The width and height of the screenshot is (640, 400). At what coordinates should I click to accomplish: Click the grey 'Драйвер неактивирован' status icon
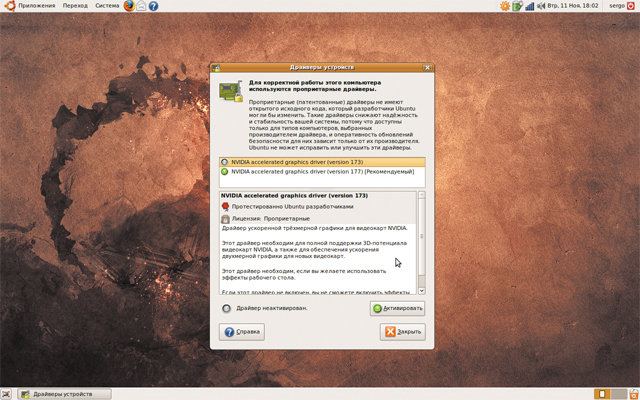coord(227,309)
